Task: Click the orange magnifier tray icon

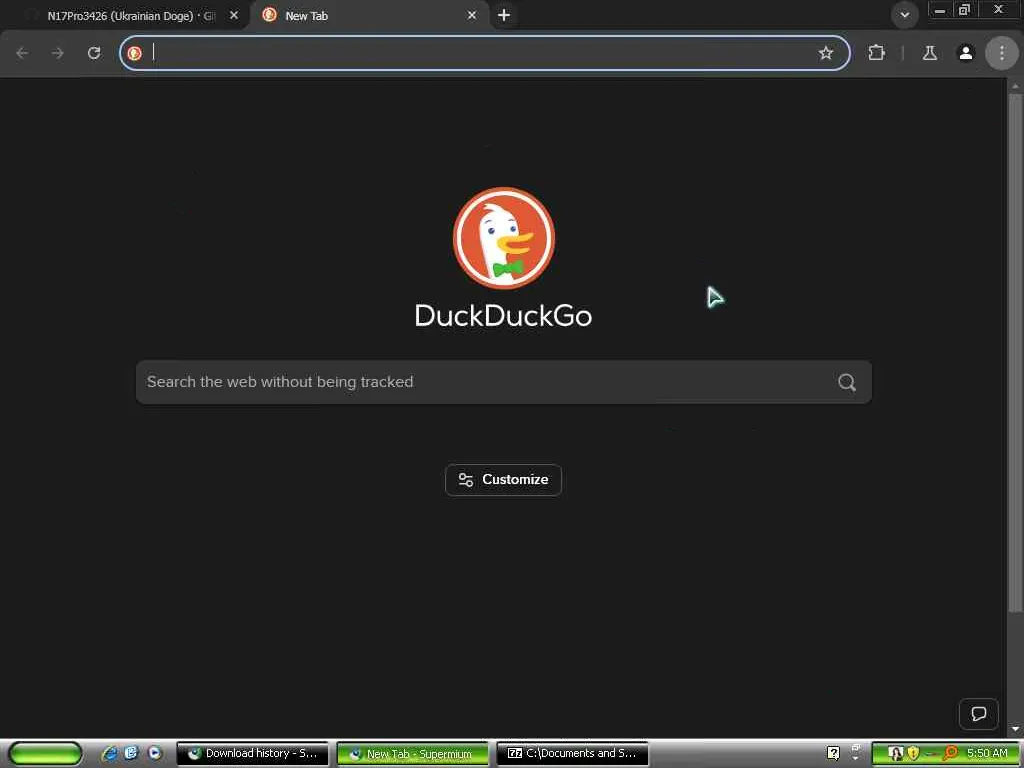Action: [x=950, y=753]
